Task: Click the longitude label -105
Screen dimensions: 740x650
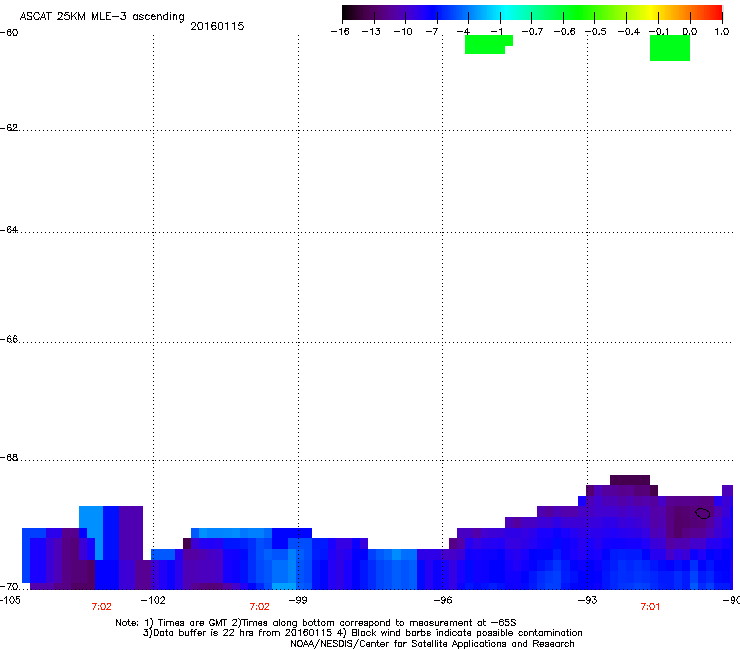Action: pyautogui.click(x=10, y=600)
